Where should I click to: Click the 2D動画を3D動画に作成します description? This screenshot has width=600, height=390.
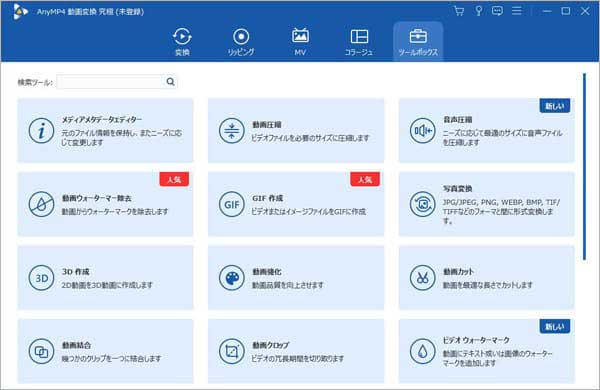[x=107, y=285]
